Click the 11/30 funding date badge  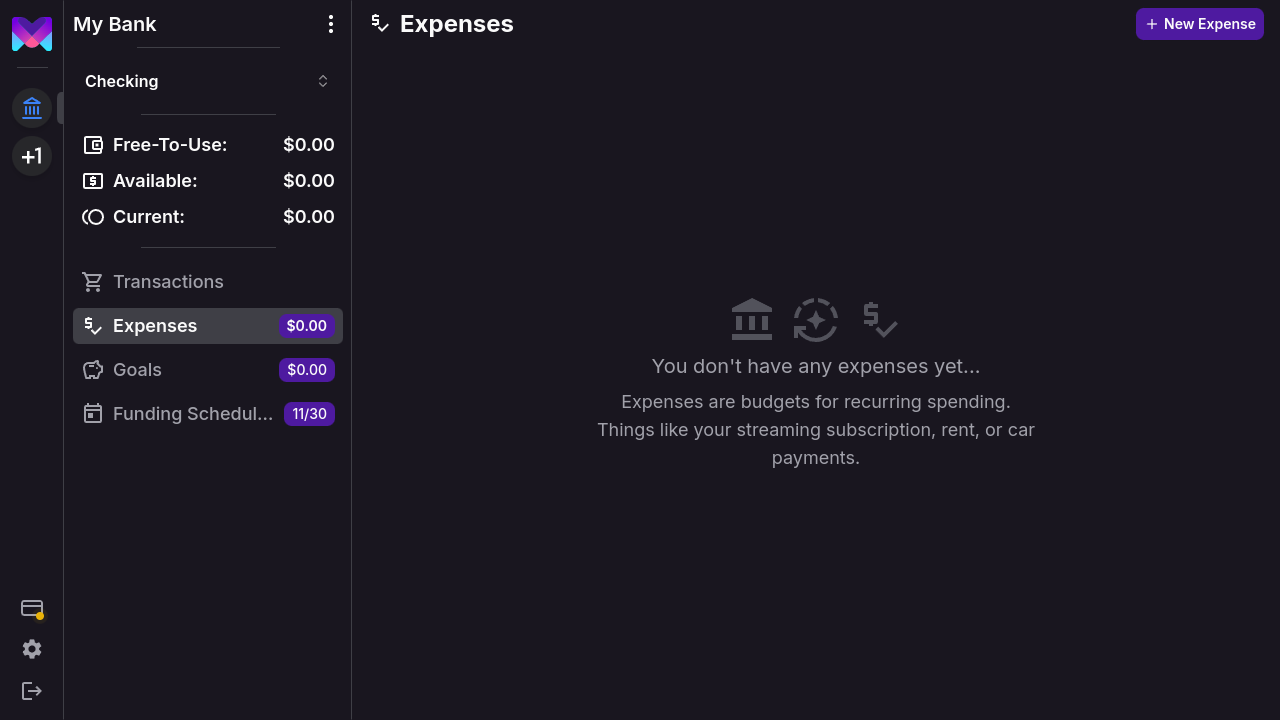click(309, 414)
